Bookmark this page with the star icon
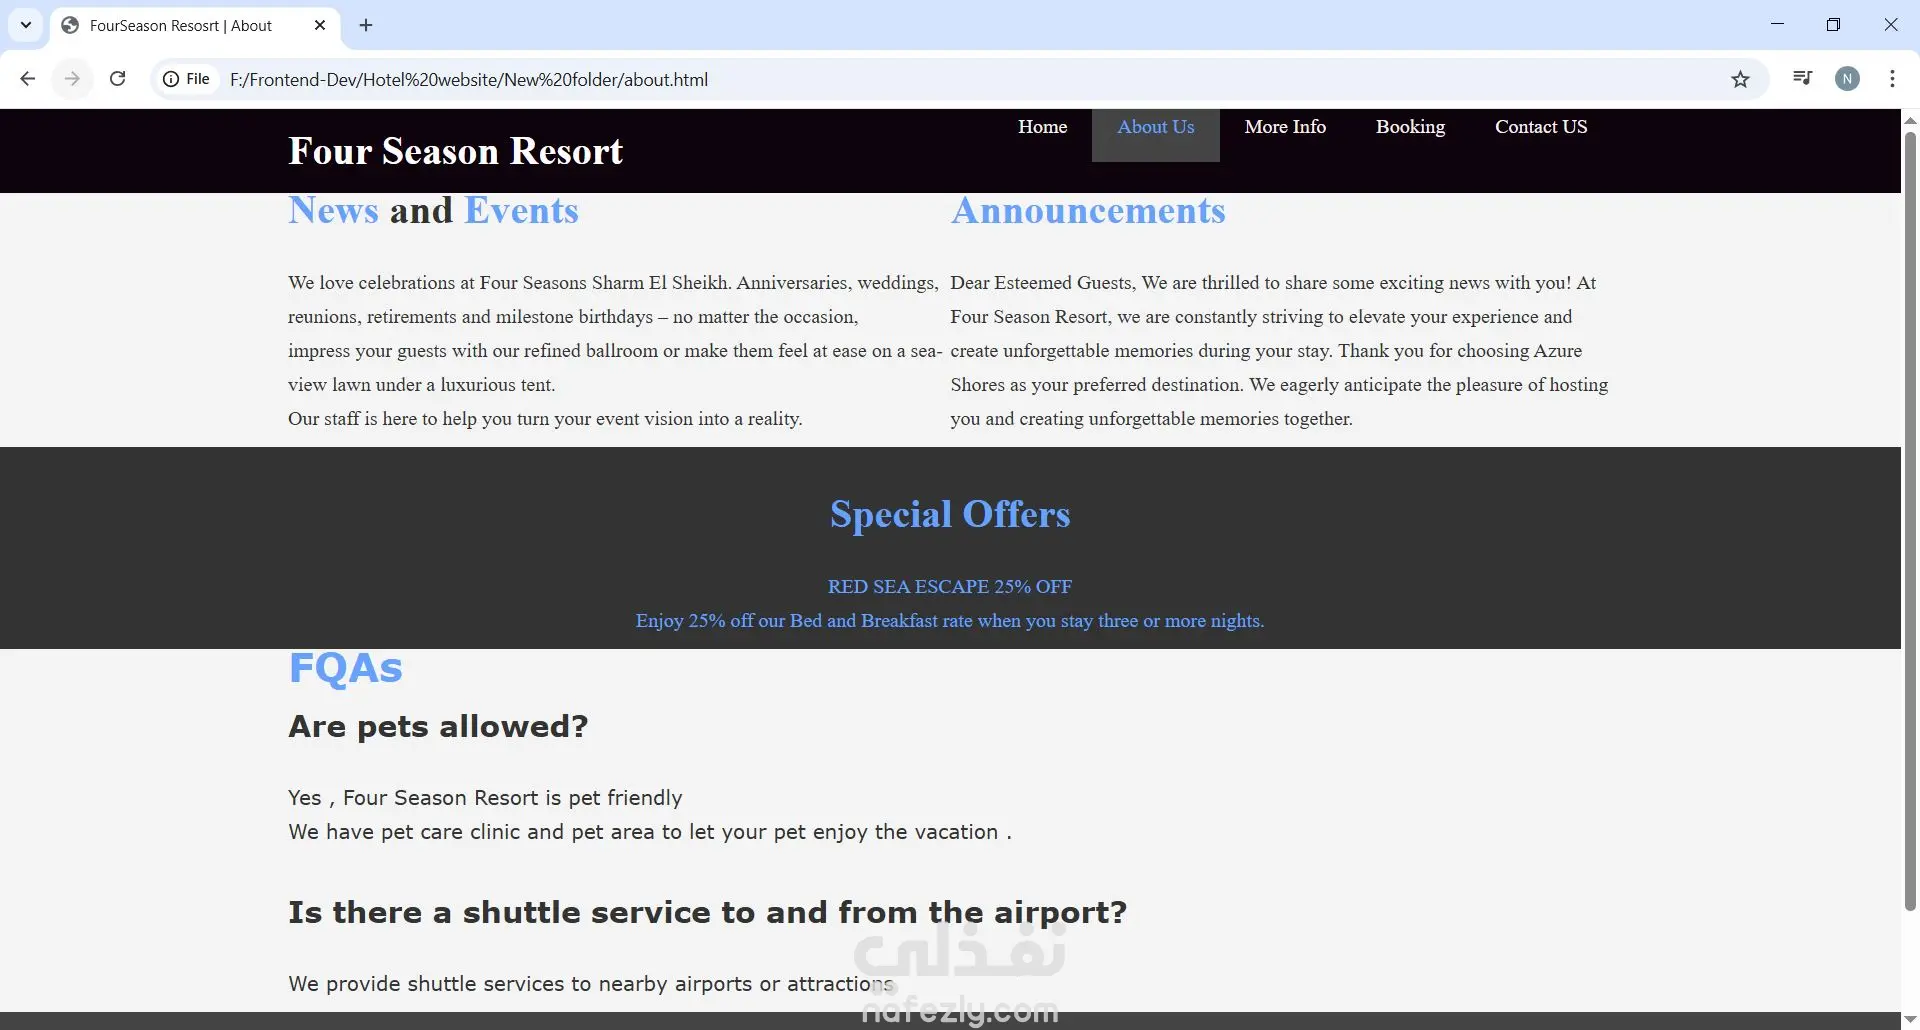The height and width of the screenshot is (1030, 1920). [x=1741, y=79]
